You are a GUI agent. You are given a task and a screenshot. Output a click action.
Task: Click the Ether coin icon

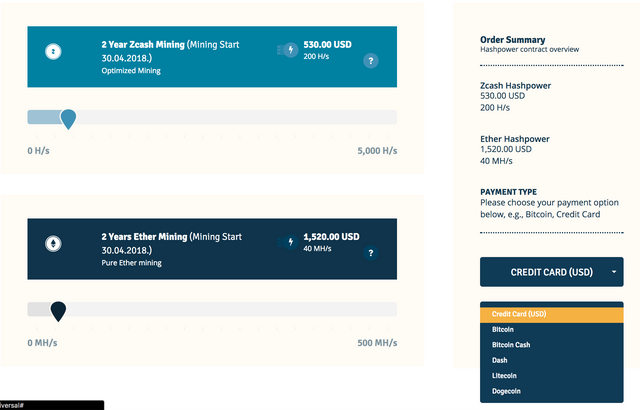[x=53, y=244]
